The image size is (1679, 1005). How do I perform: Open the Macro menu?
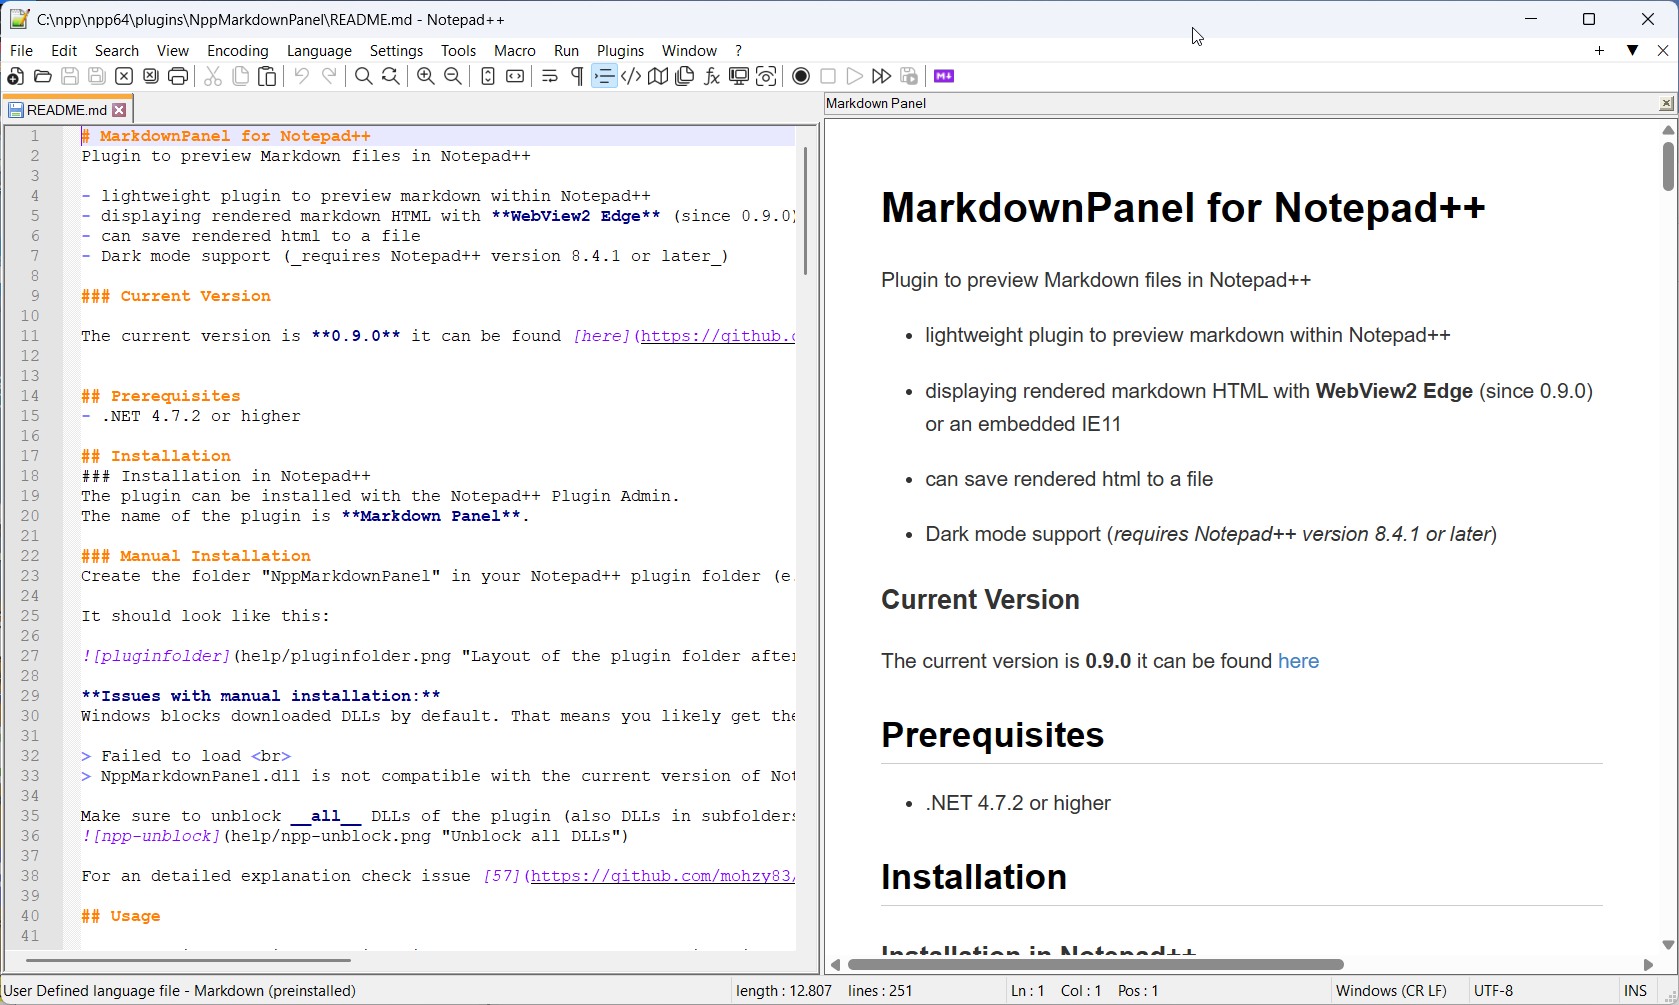click(515, 50)
